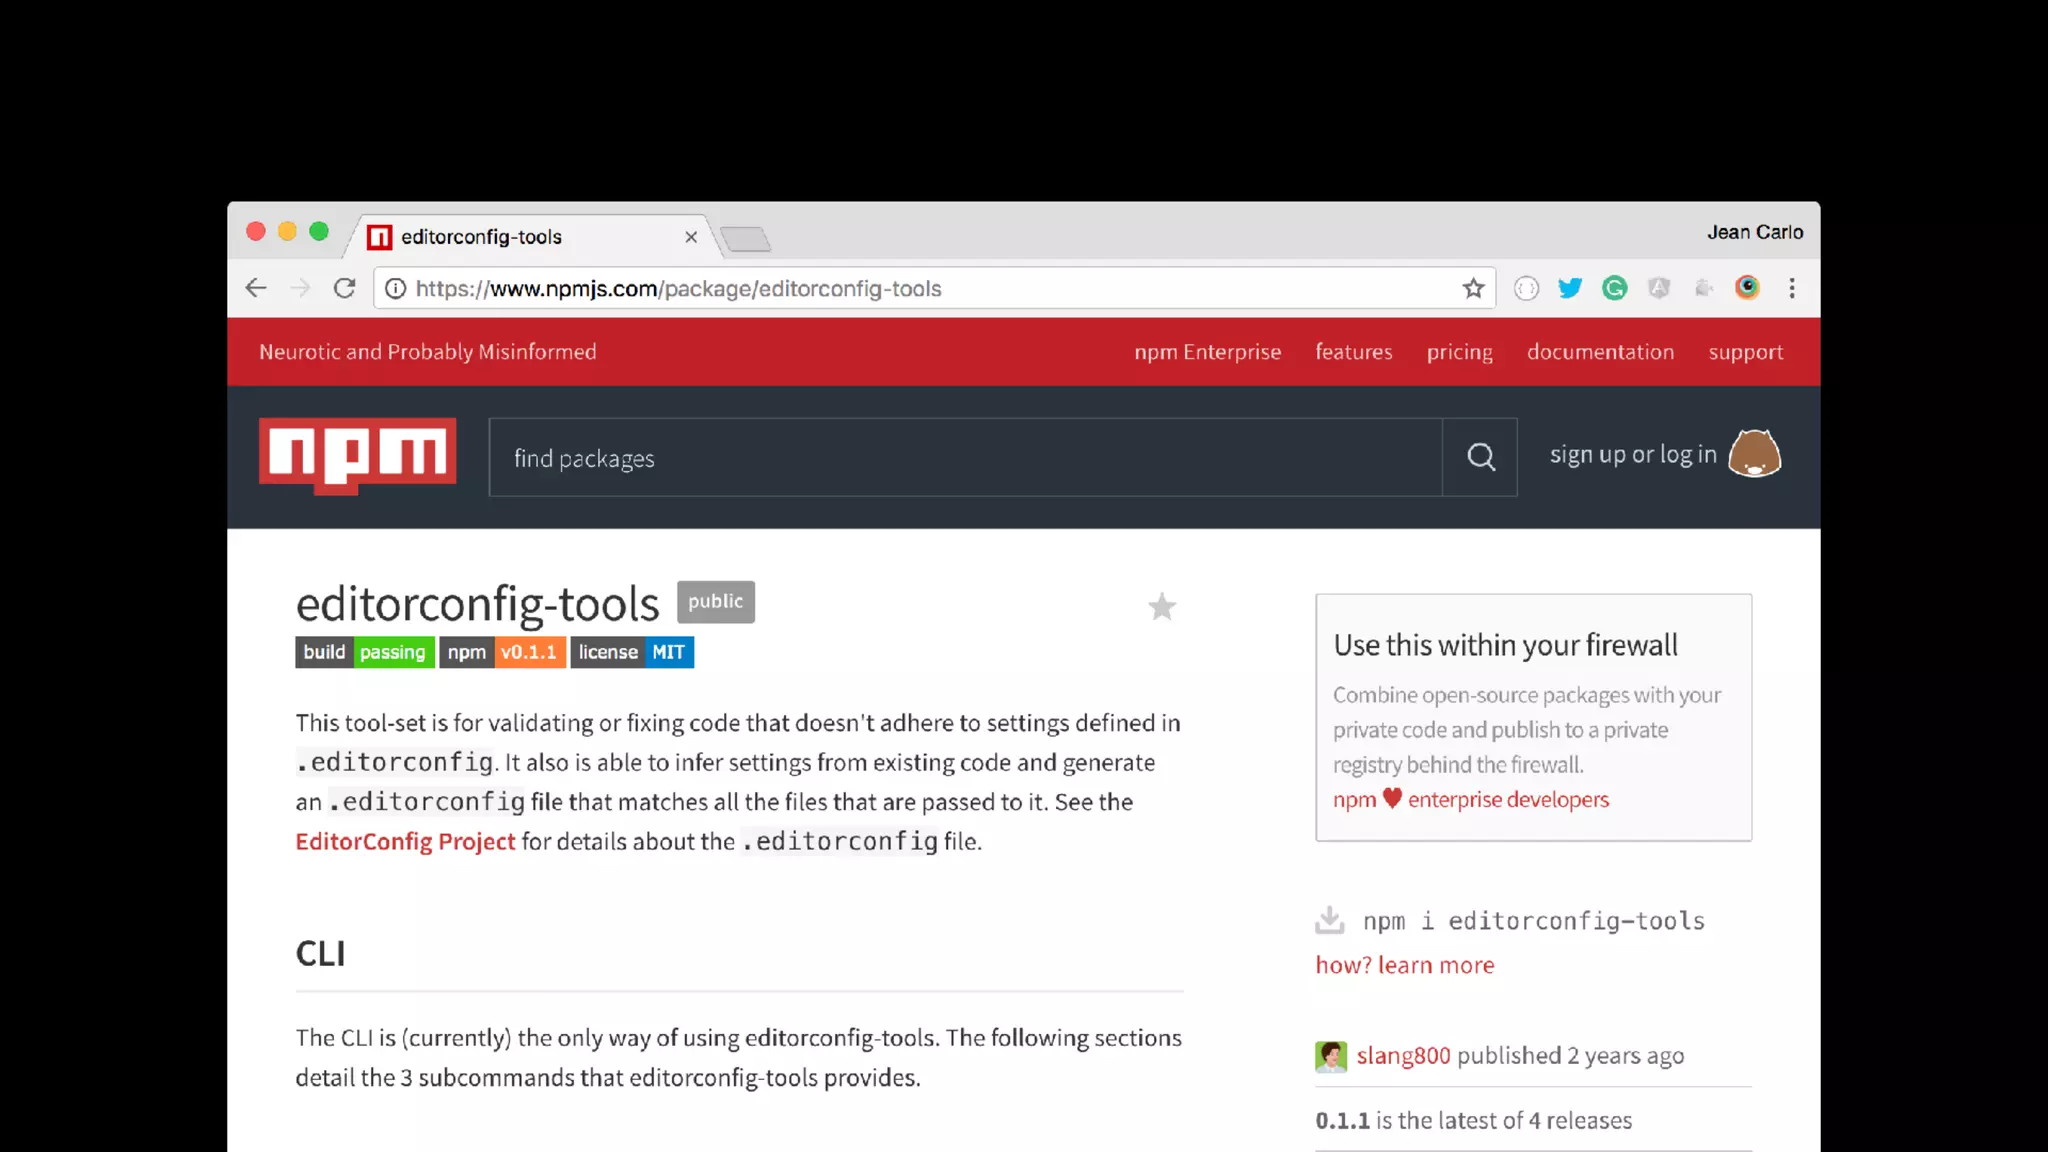Open a new tab button
2048x1152 pixels.
pos(745,239)
